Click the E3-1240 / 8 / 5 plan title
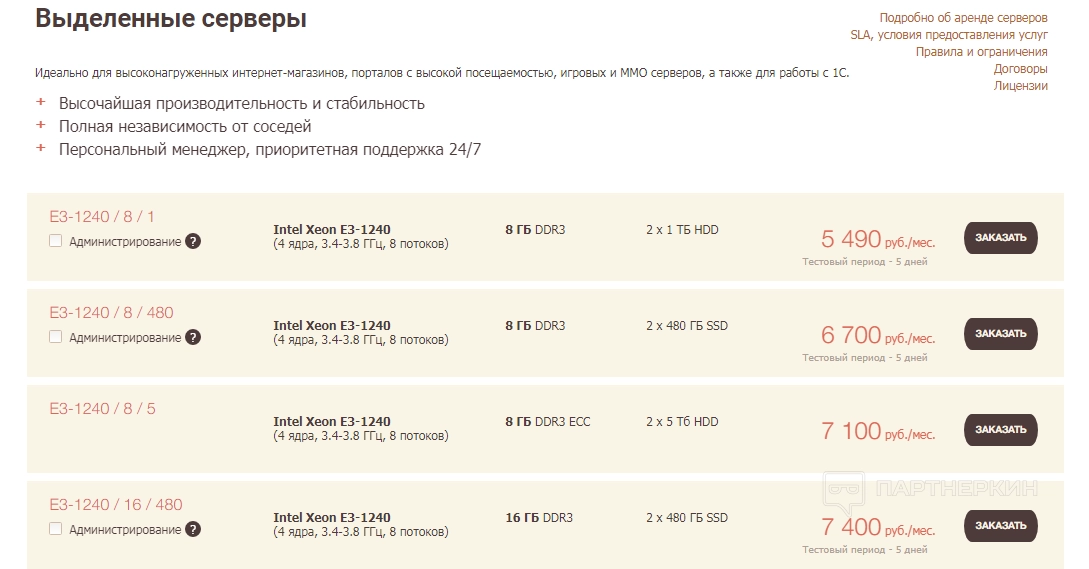This screenshot has width=1089, height=569. pos(102,409)
